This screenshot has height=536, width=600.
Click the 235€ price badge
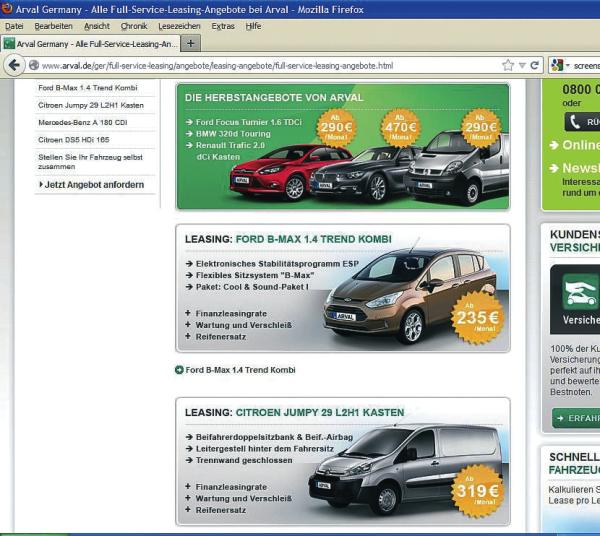[x=478, y=318]
